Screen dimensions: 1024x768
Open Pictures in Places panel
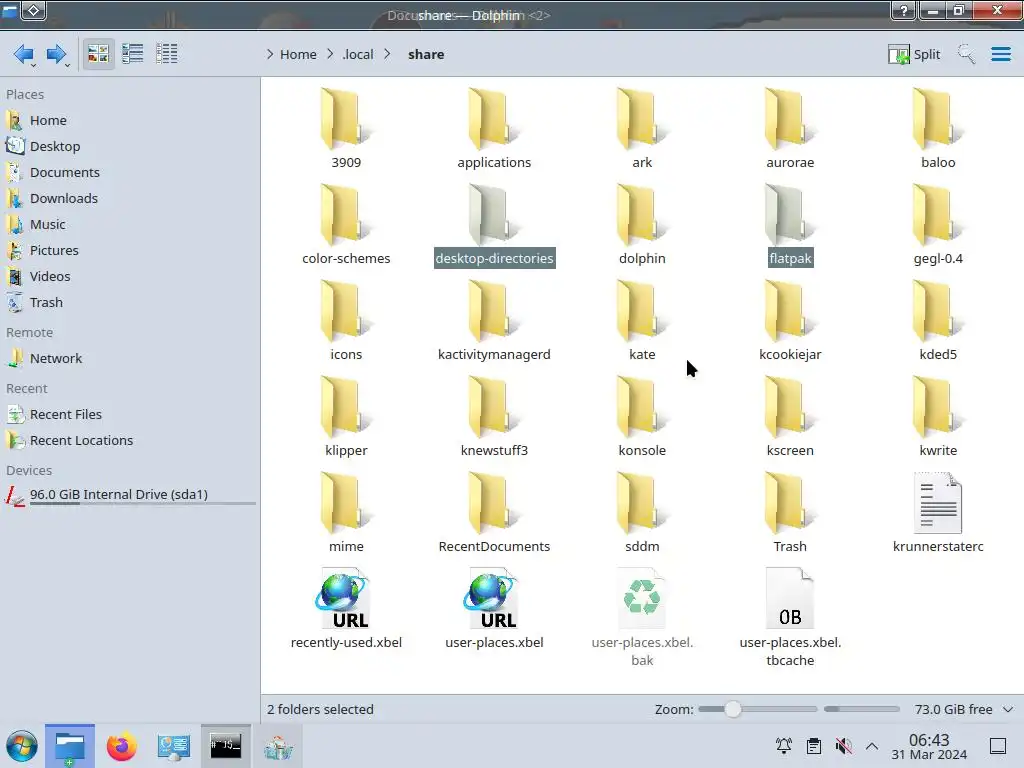click(54, 251)
